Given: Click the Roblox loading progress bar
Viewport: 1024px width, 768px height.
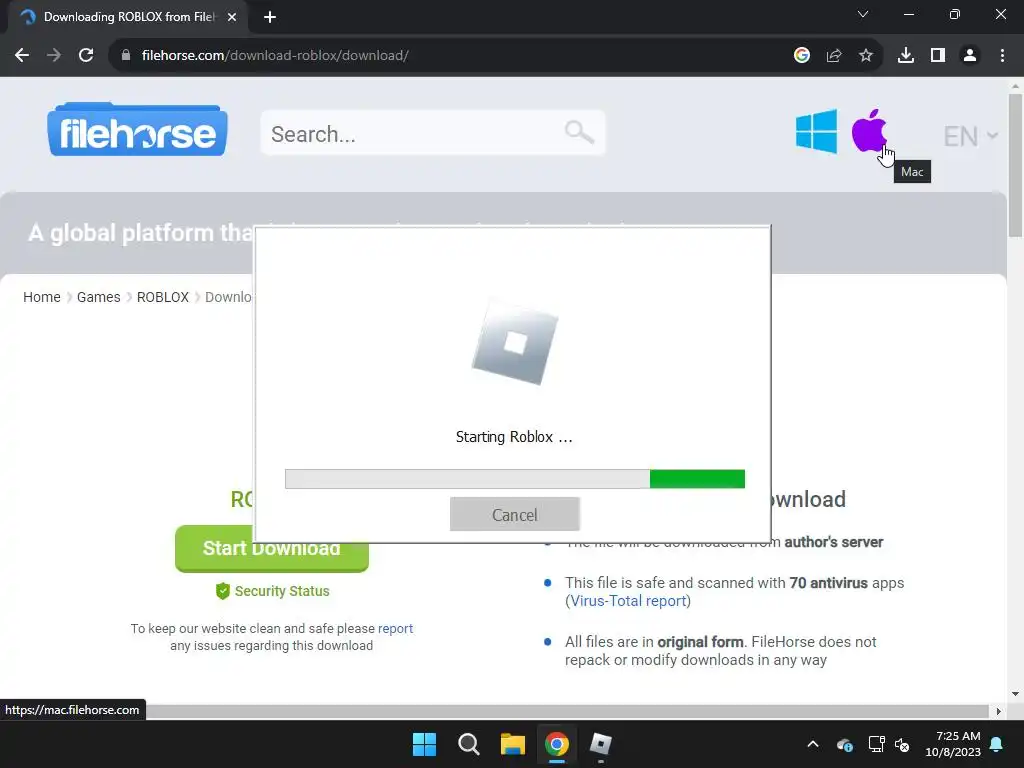Looking at the screenshot, I should [x=515, y=479].
